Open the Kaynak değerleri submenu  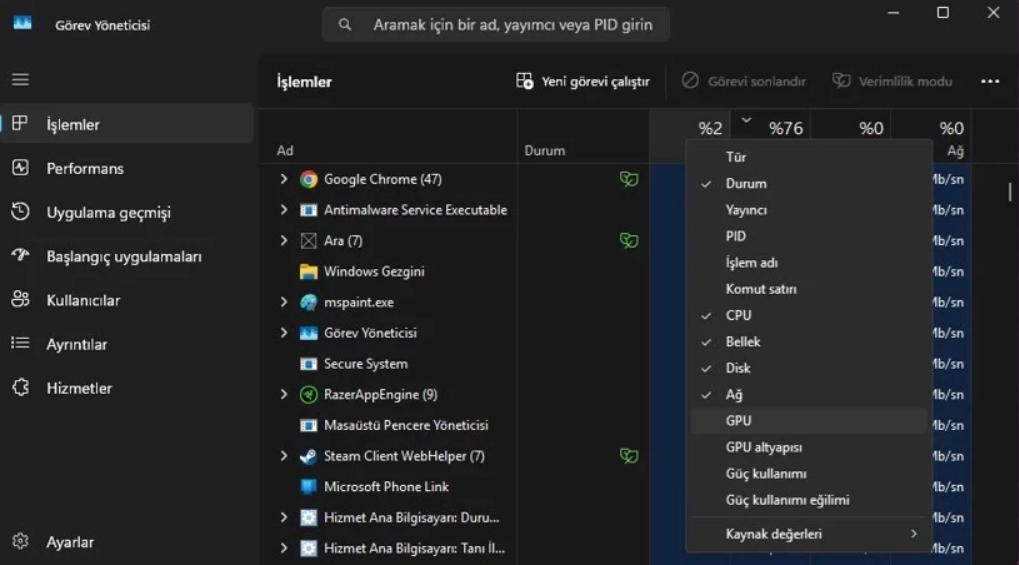(x=809, y=534)
